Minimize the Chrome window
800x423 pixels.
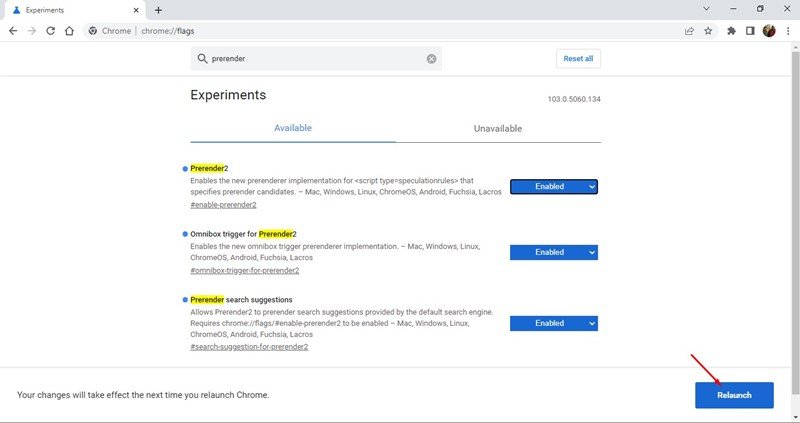click(x=733, y=9)
